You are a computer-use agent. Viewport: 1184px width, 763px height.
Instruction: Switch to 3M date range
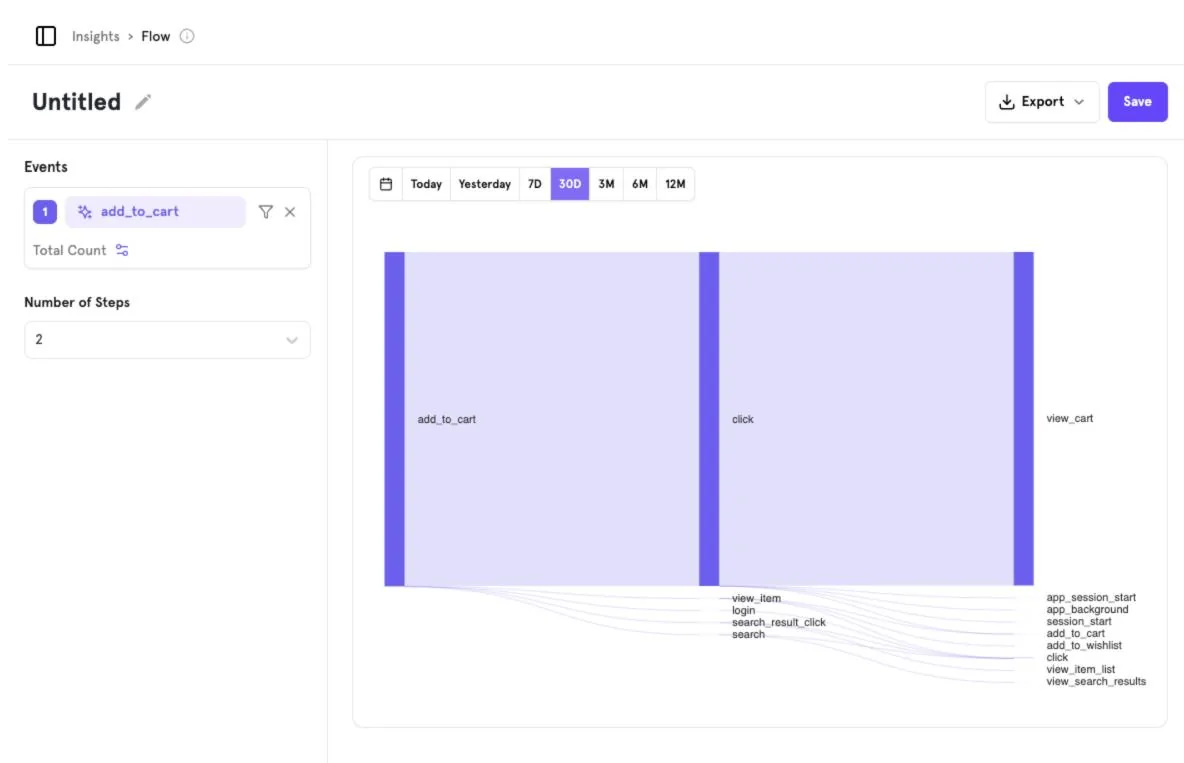[x=606, y=184]
